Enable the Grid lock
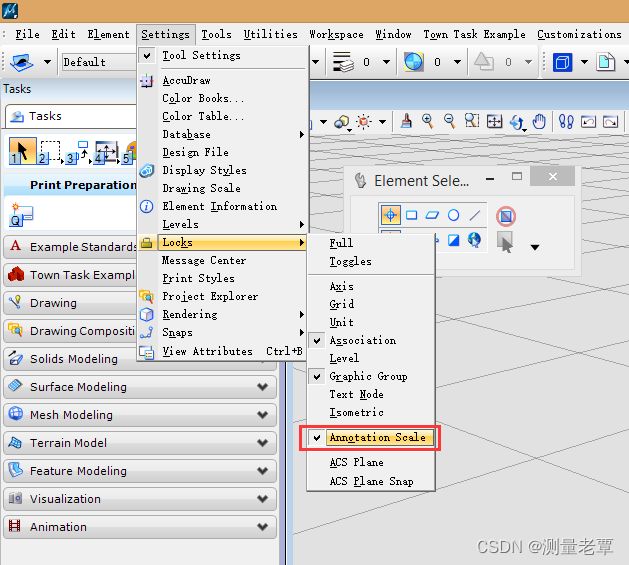The image size is (629, 565). pyautogui.click(x=371, y=304)
